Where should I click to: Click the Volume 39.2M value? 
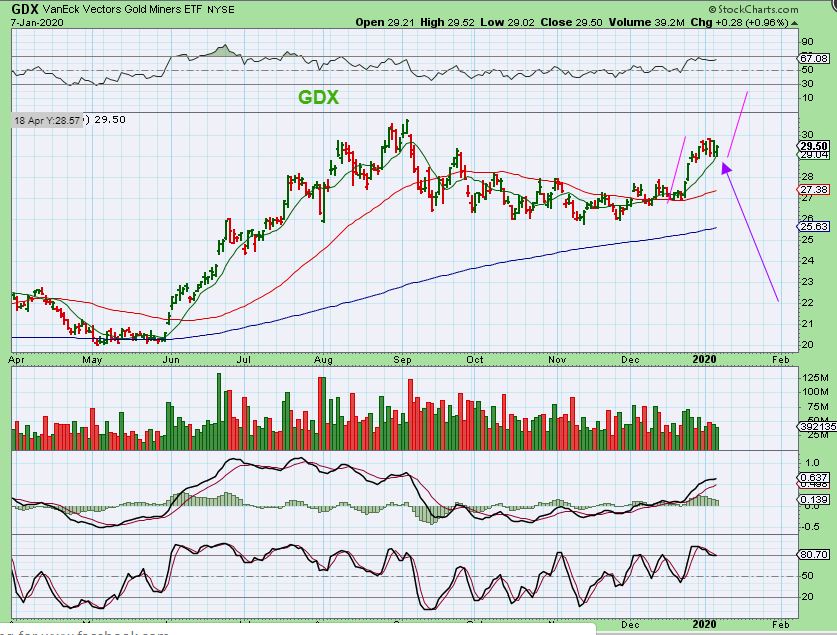[x=646, y=22]
